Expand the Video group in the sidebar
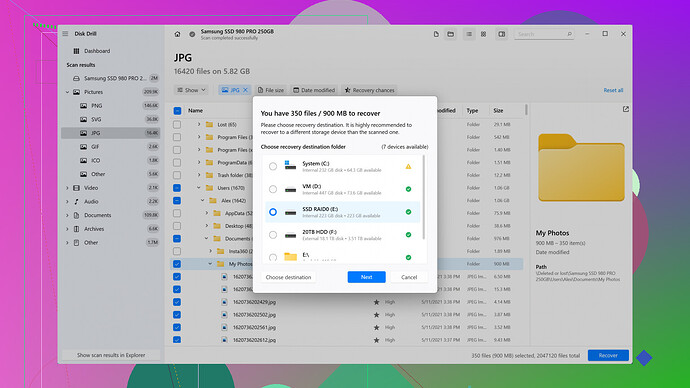Screen dimensions: 690x388 [67, 188]
